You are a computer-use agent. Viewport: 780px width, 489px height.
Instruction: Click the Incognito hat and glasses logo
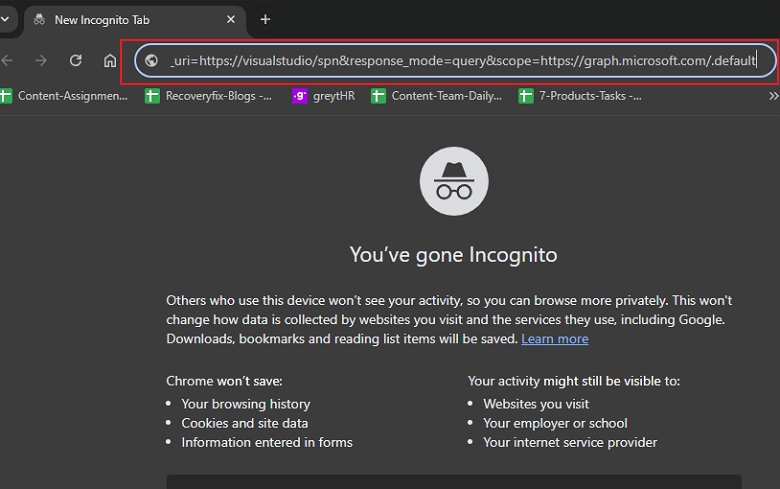pos(454,181)
